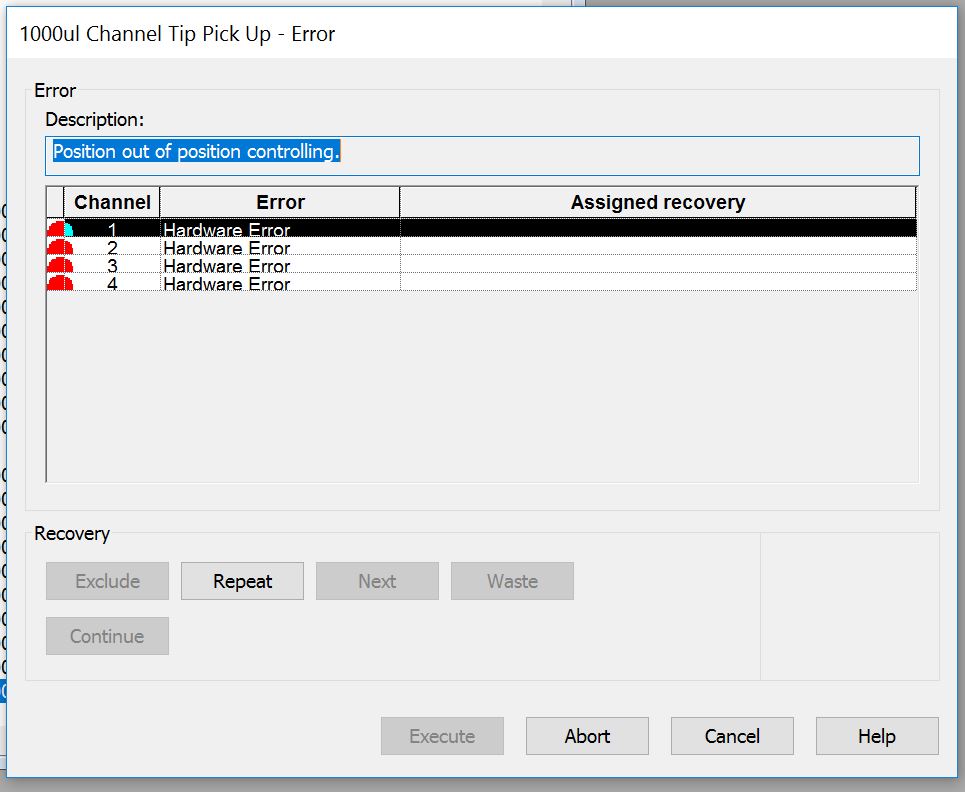Click the Next recovery button
965x792 pixels.
[x=377, y=581]
